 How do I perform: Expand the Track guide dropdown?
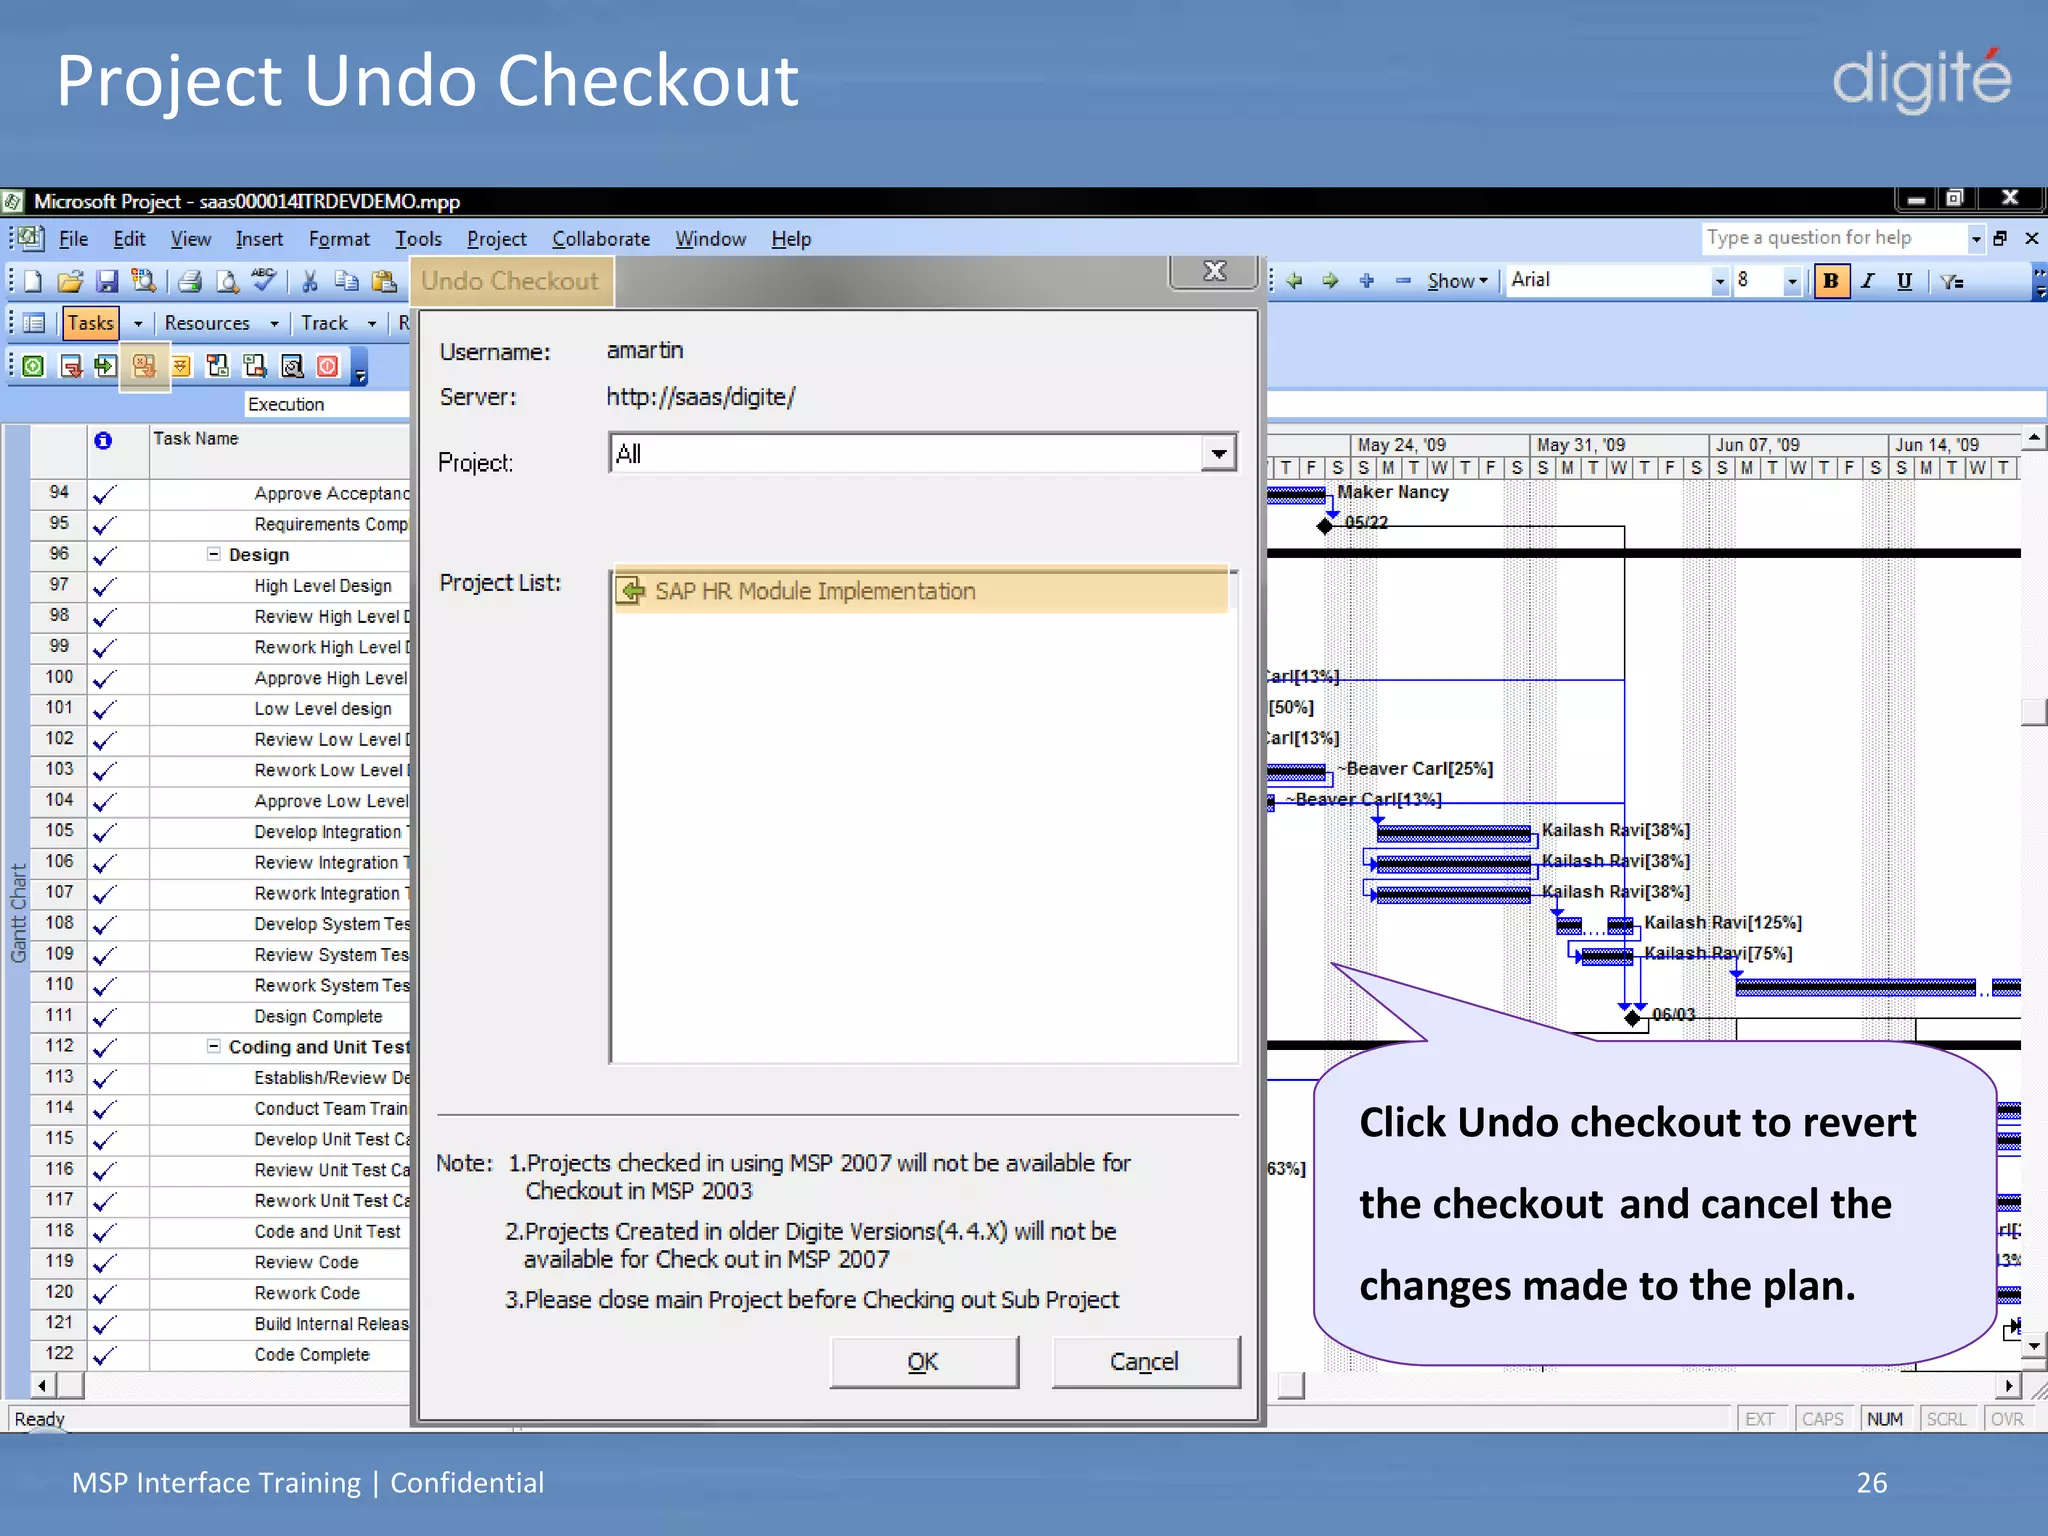[x=372, y=323]
